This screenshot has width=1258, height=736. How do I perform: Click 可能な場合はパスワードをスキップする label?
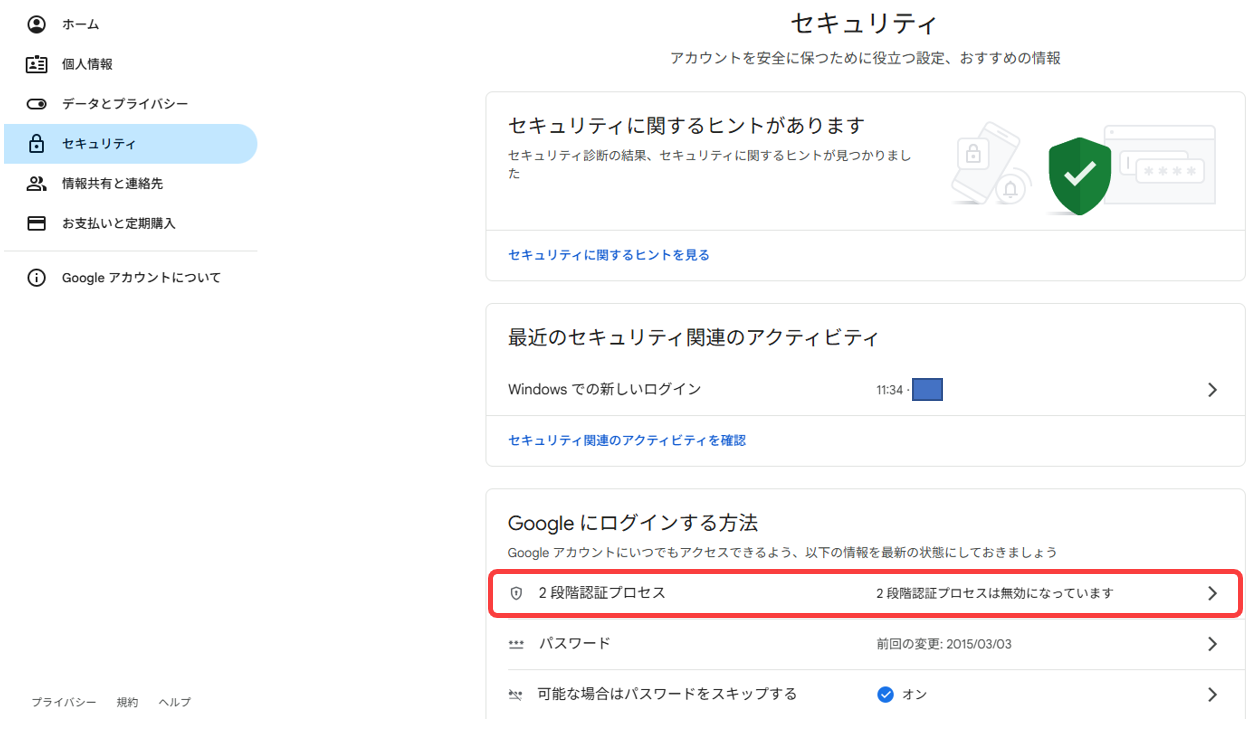(x=667, y=694)
